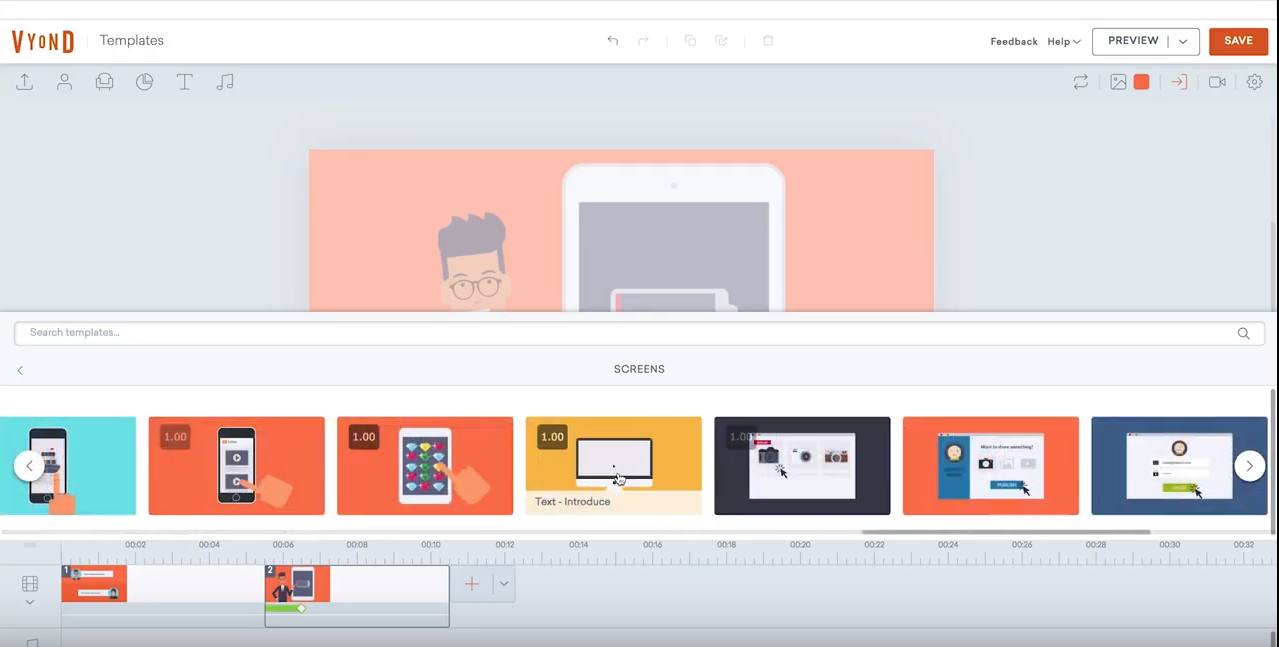
Task: Open the Props library armchair icon
Action: tap(104, 82)
